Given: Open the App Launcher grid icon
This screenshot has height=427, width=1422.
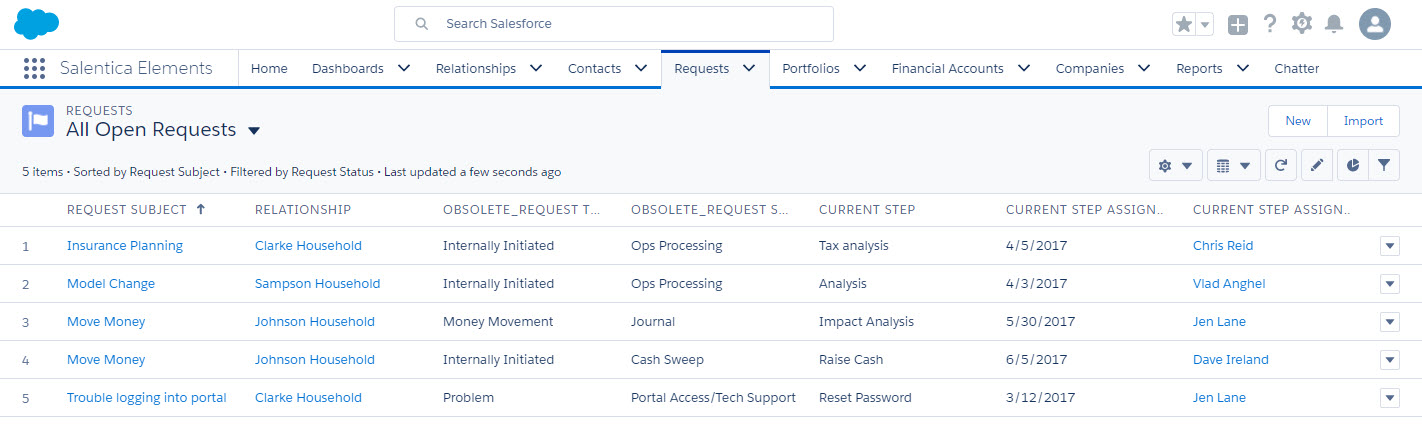Looking at the screenshot, I should pyautogui.click(x=34, y=69).
